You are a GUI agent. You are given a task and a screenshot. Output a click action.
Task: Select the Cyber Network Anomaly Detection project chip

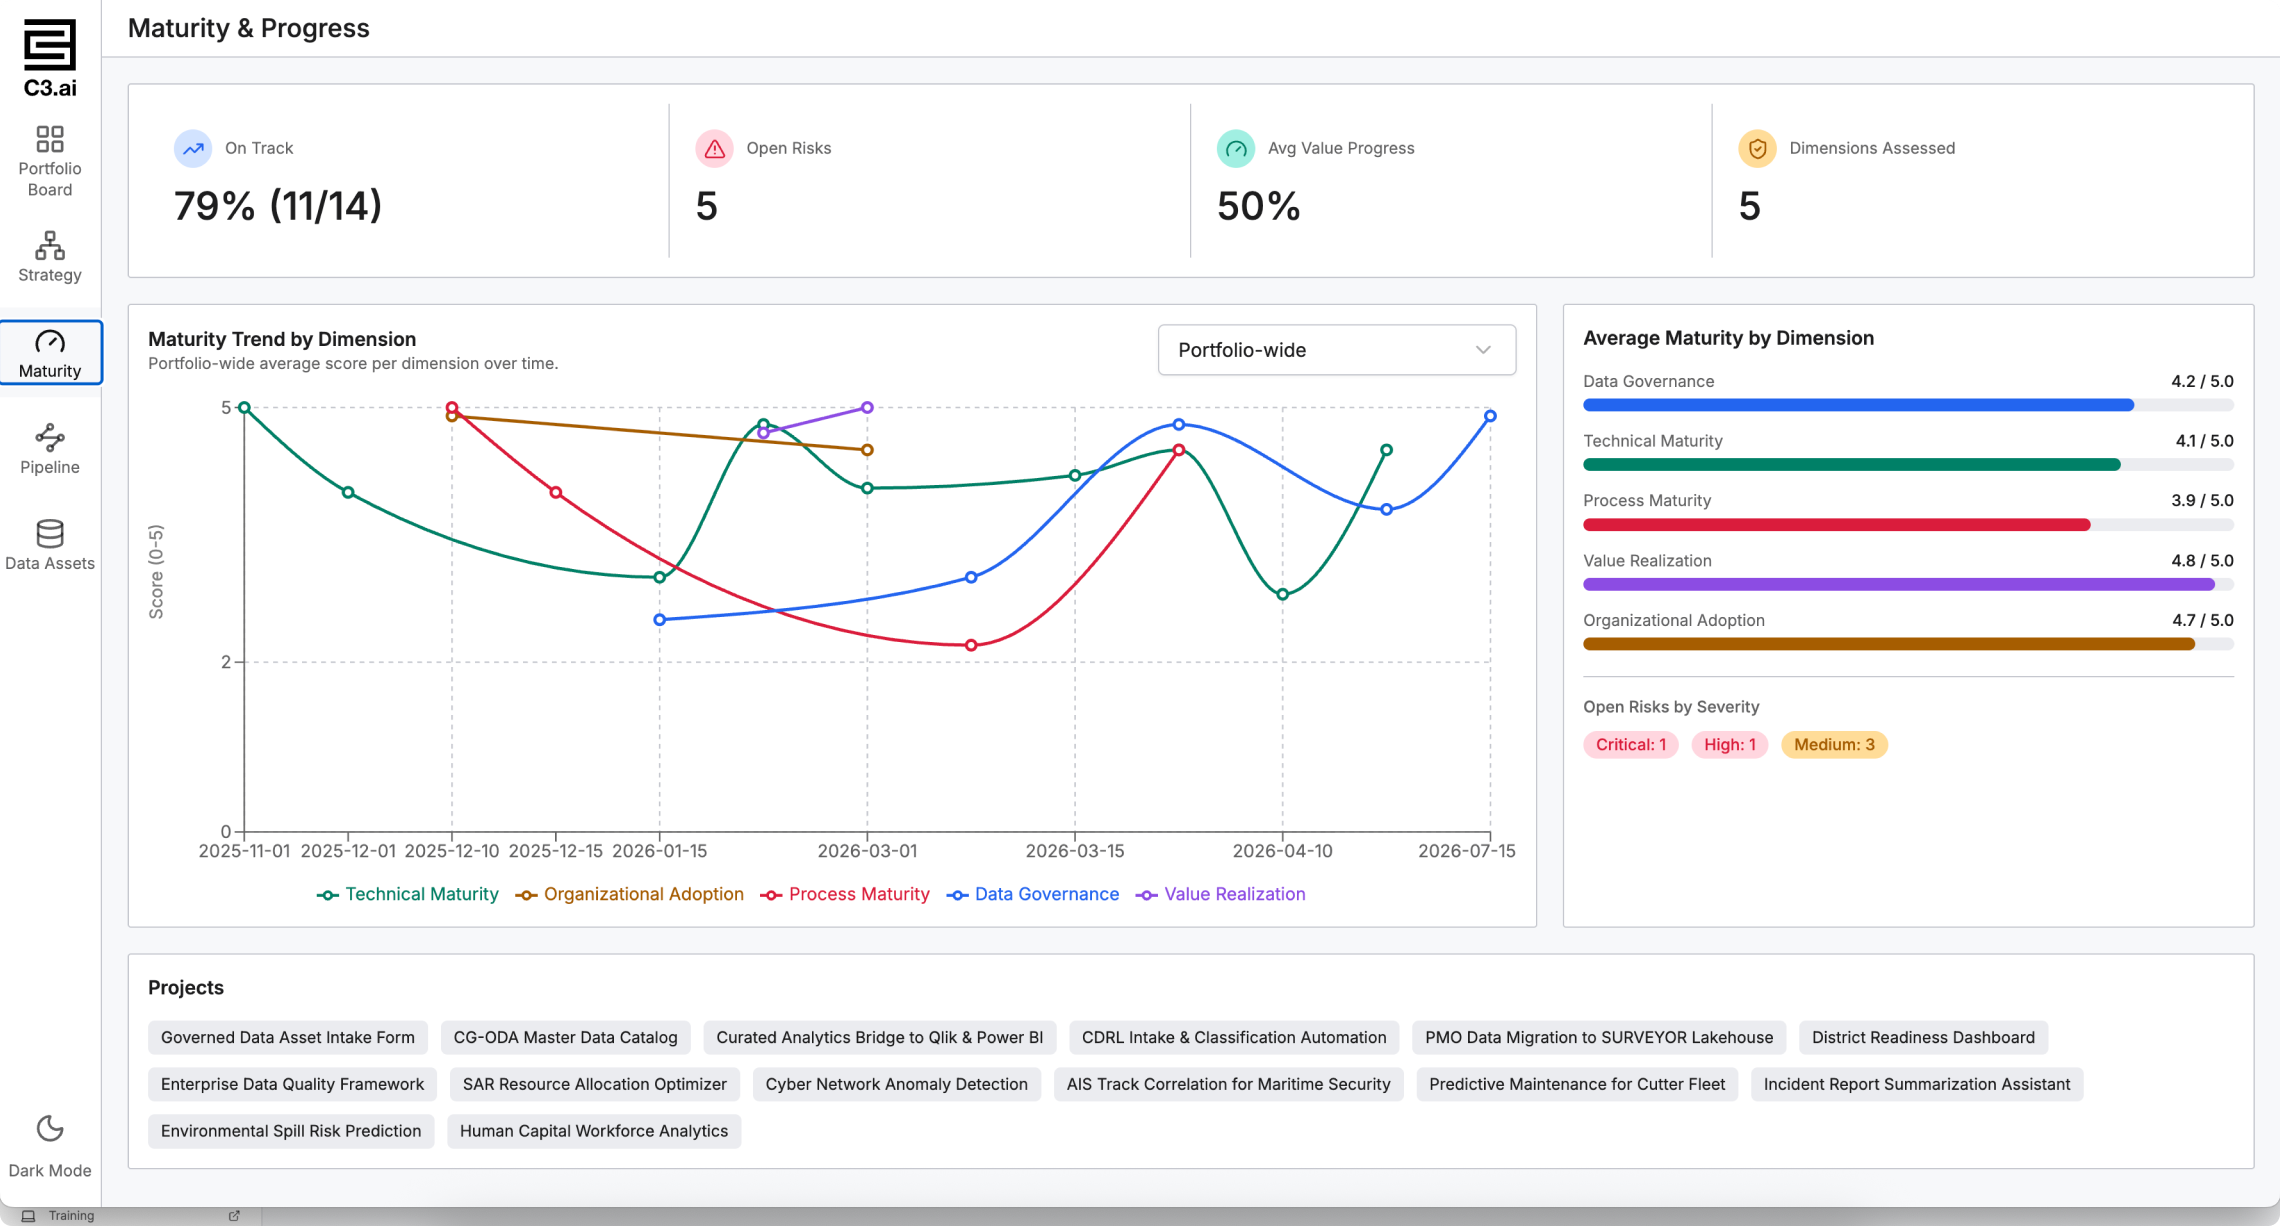pyautogui.click(x=896, y=1084)
